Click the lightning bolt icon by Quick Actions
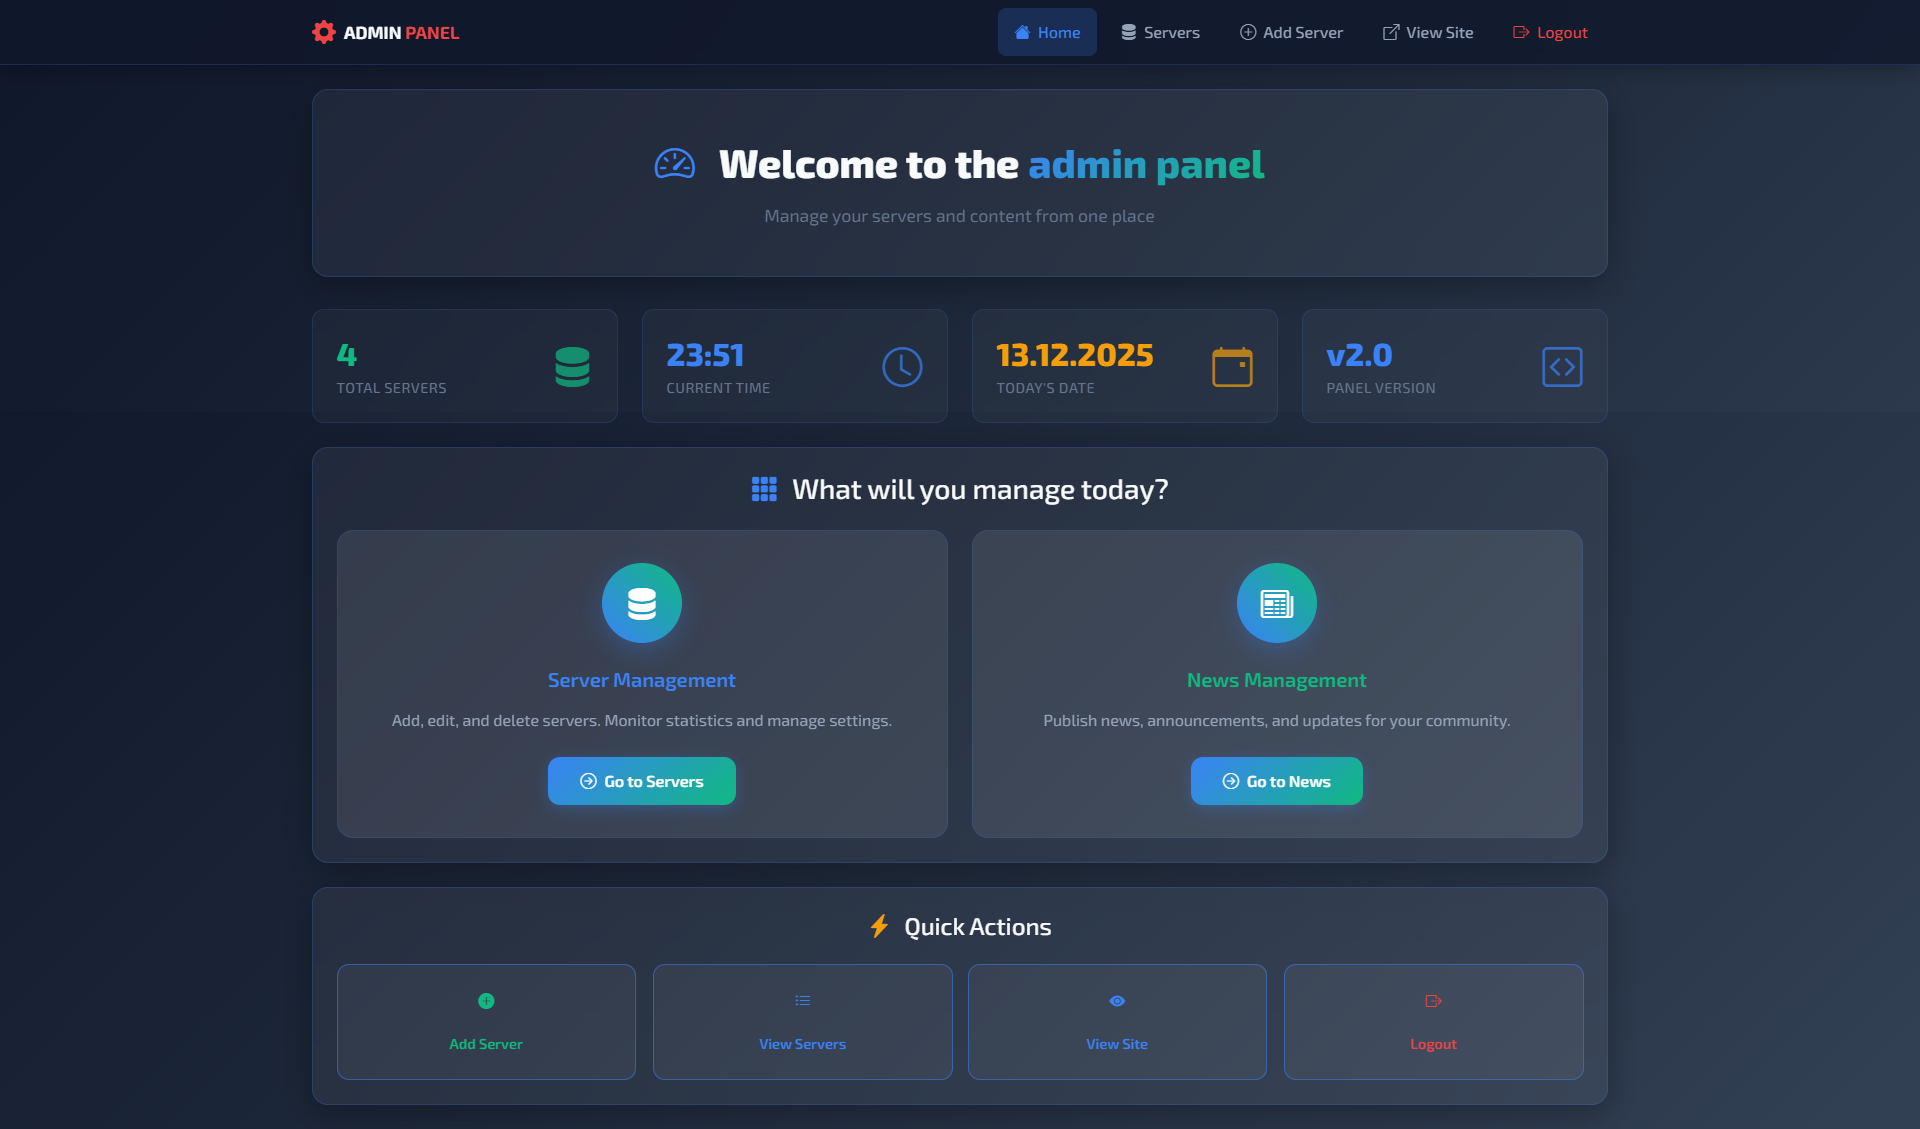Screen dimensions: 1920x1129 [879, 926]
